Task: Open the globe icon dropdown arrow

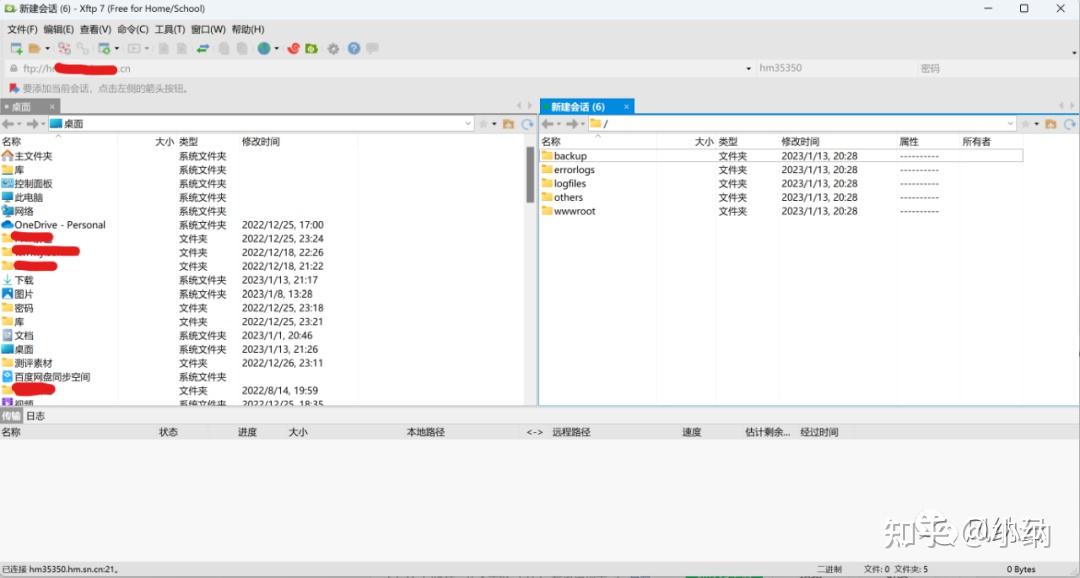Action: [277, 48]
